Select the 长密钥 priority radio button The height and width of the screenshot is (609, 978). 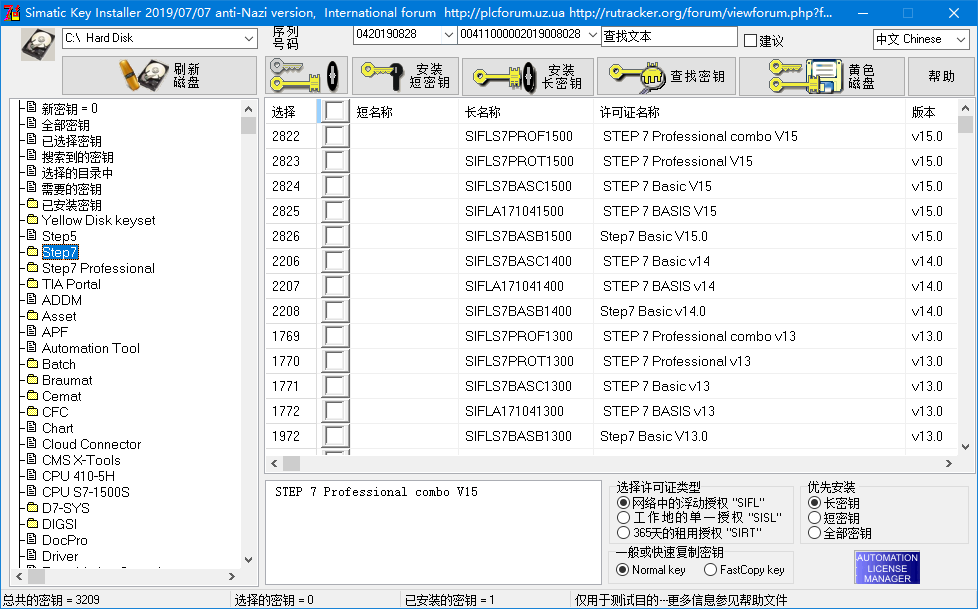(814, 502)
